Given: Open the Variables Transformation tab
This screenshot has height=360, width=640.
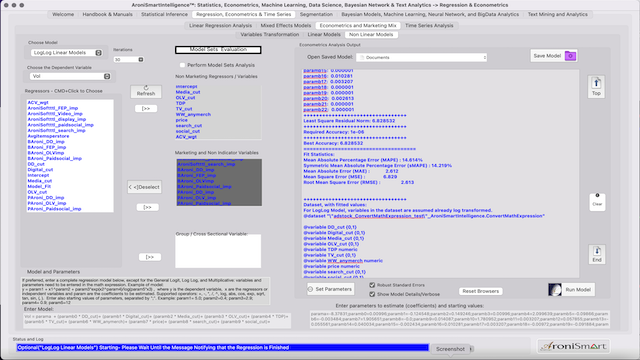Looking at the screenshot, I should pos(269,35).
